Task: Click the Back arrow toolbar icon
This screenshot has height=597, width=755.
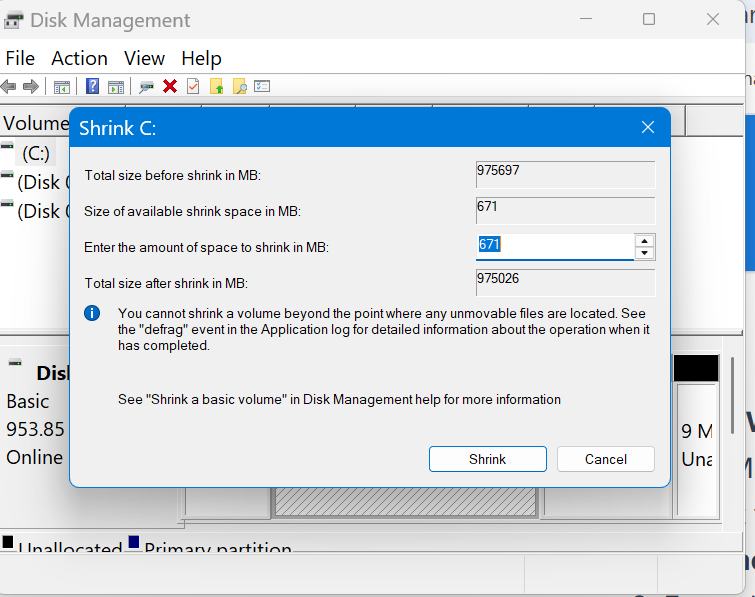Action: point(9,87)
